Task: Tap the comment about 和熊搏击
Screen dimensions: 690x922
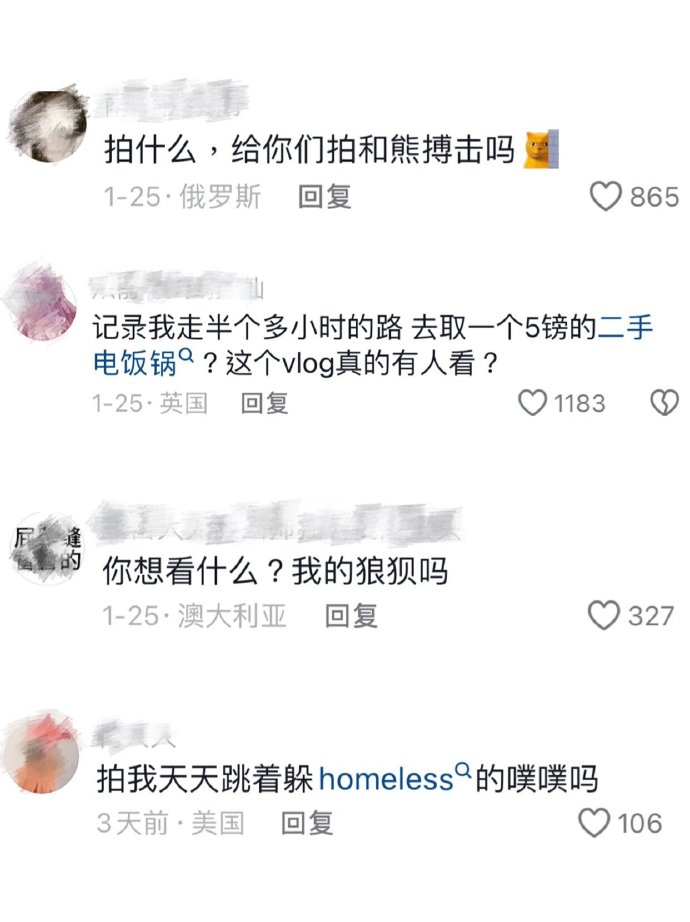Action: [309, 149]
